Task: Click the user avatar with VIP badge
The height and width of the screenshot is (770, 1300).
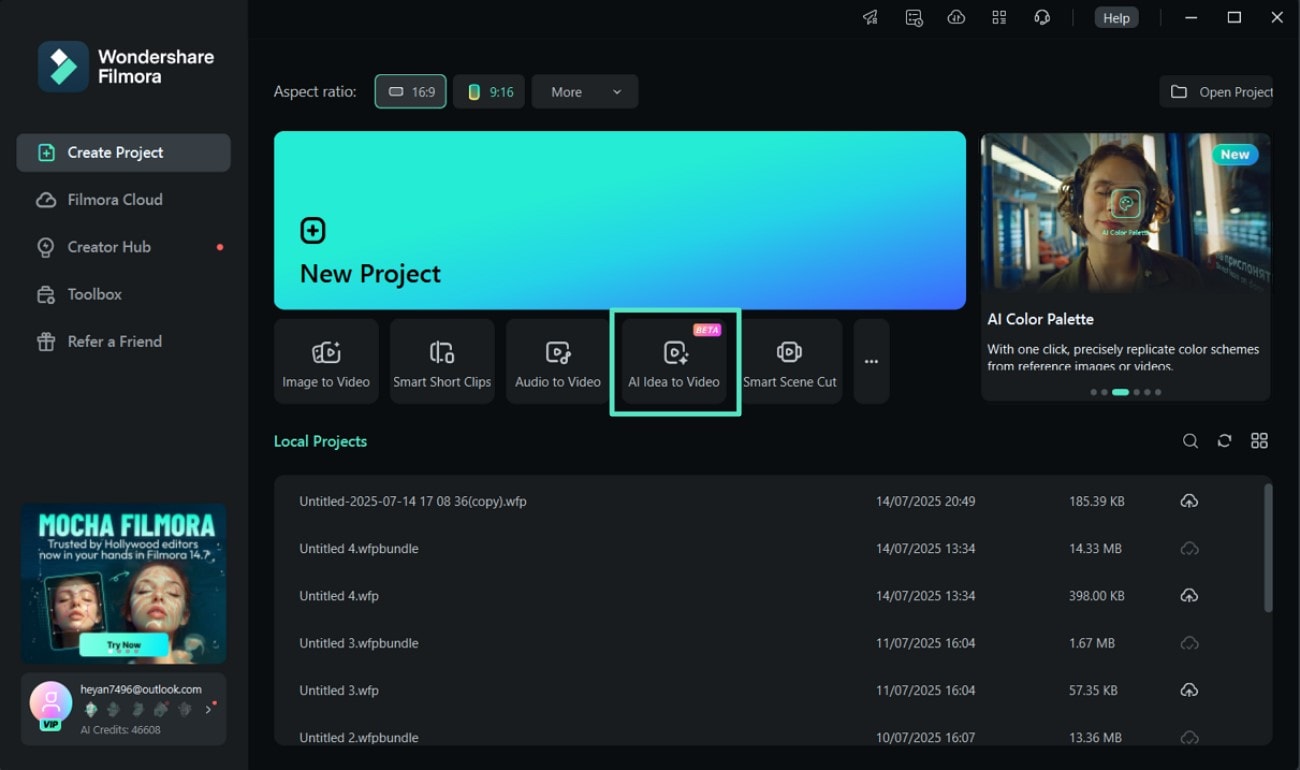Action: click(x=50, y=704)
